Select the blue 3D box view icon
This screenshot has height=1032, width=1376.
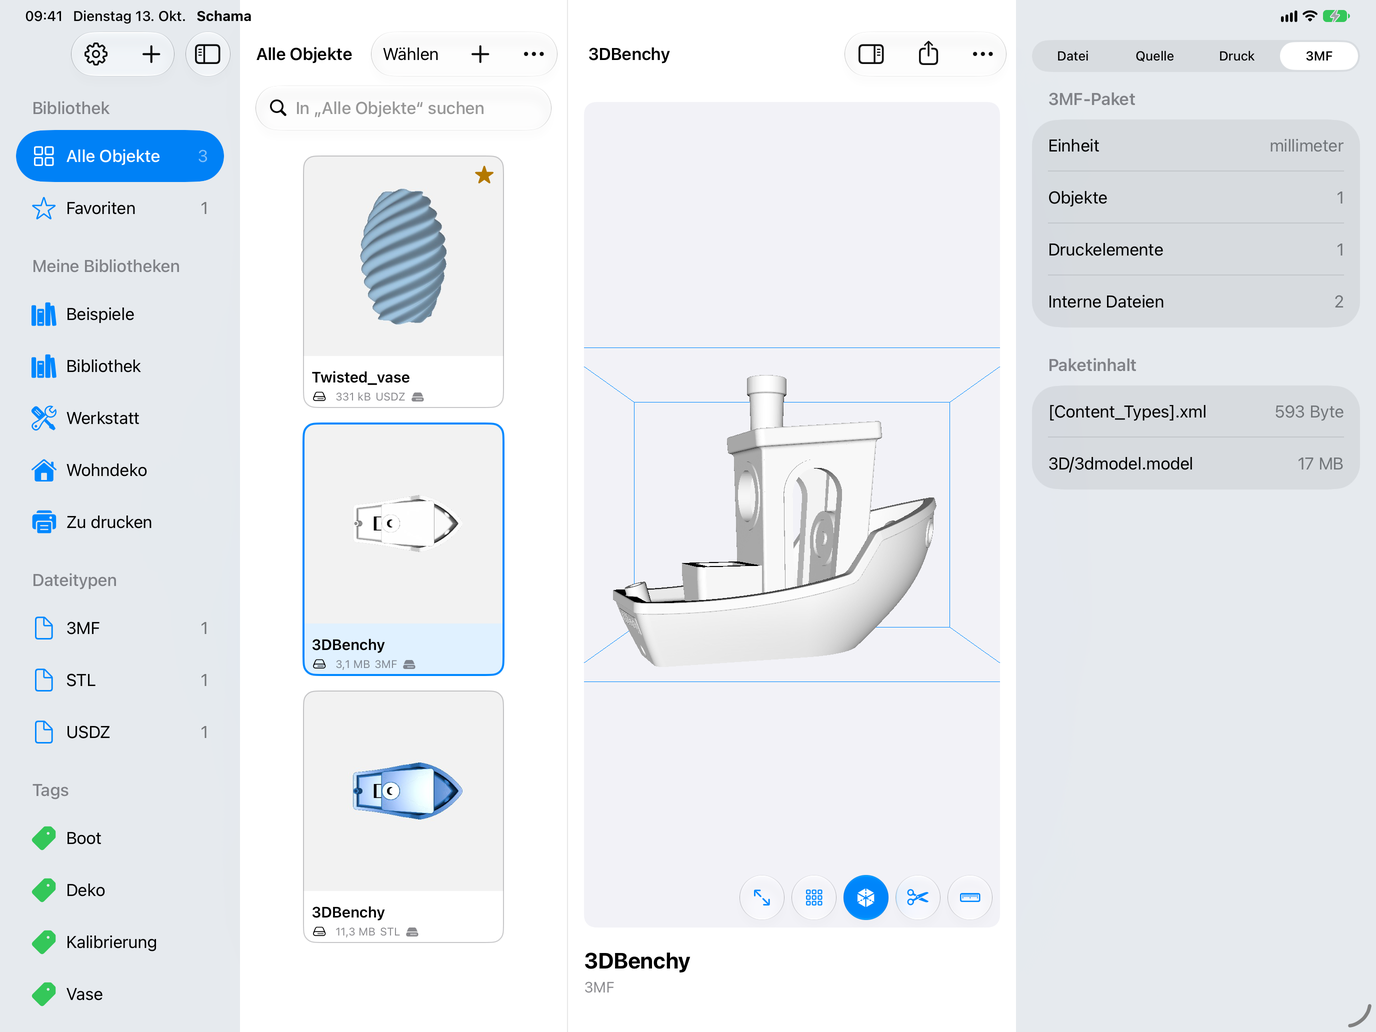tap(866, 898)
